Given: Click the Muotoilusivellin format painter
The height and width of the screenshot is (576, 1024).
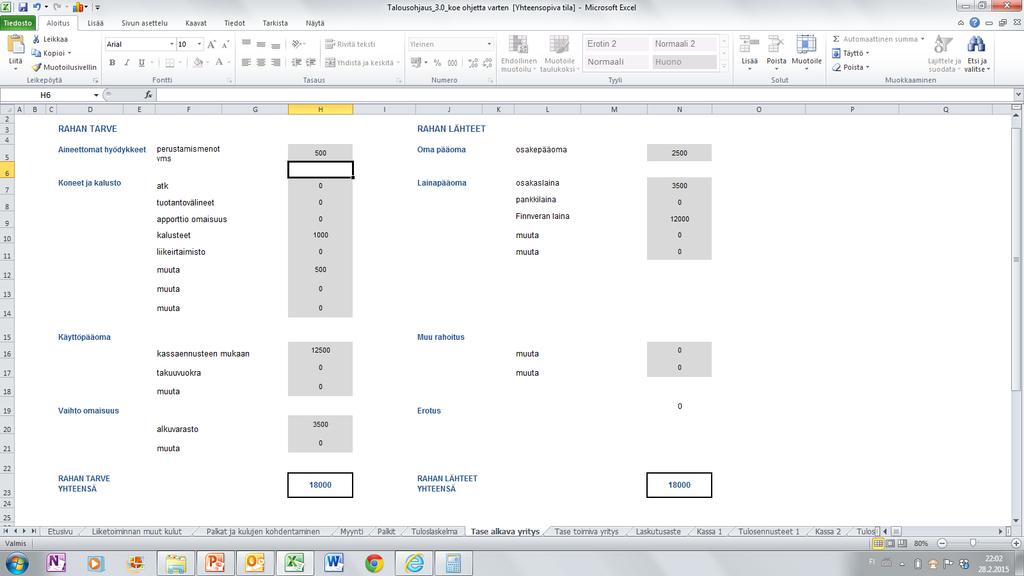Looking at the screenshot, I should 64,67.
